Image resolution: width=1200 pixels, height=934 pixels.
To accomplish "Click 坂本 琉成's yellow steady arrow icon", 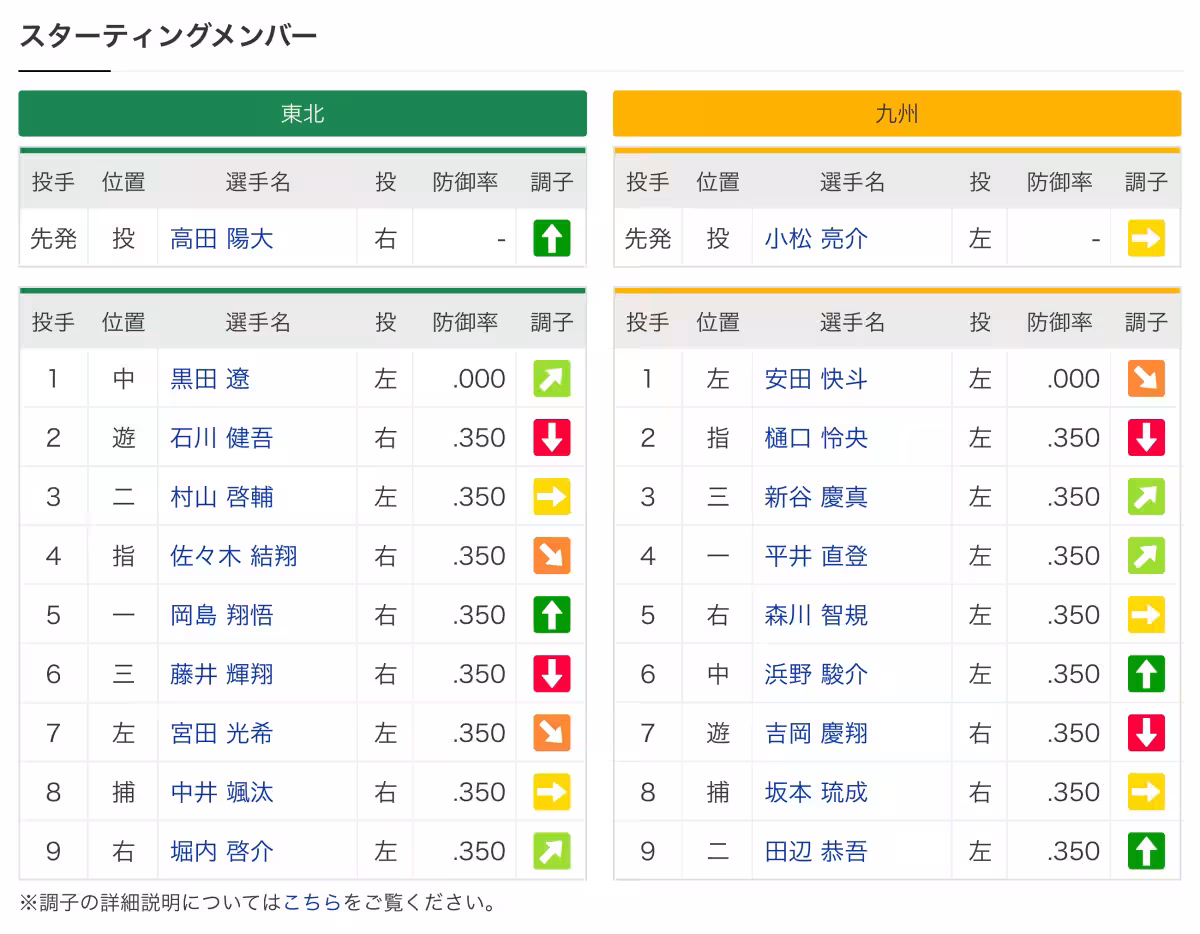I will click(1145, 791).
